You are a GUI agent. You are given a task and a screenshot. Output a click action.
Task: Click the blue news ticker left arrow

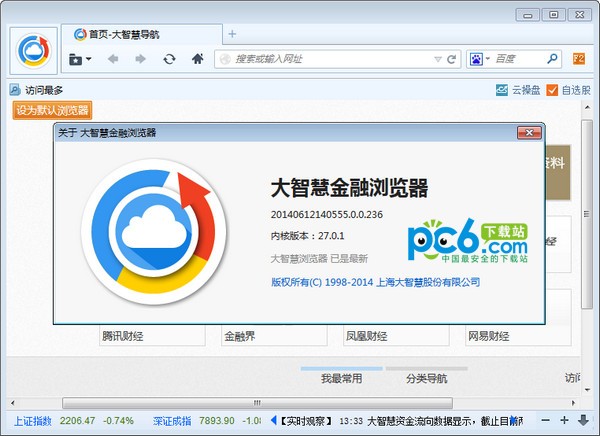tap(273, 420)
